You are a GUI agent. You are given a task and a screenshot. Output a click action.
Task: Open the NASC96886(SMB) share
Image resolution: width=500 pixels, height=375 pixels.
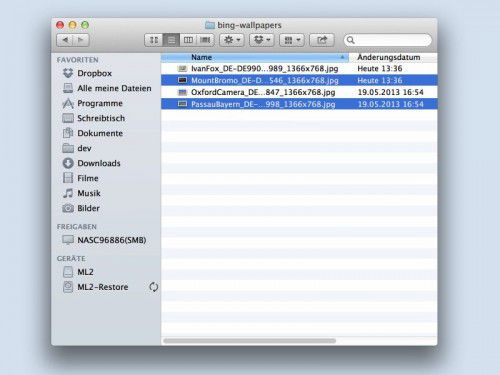coord(104,240)
